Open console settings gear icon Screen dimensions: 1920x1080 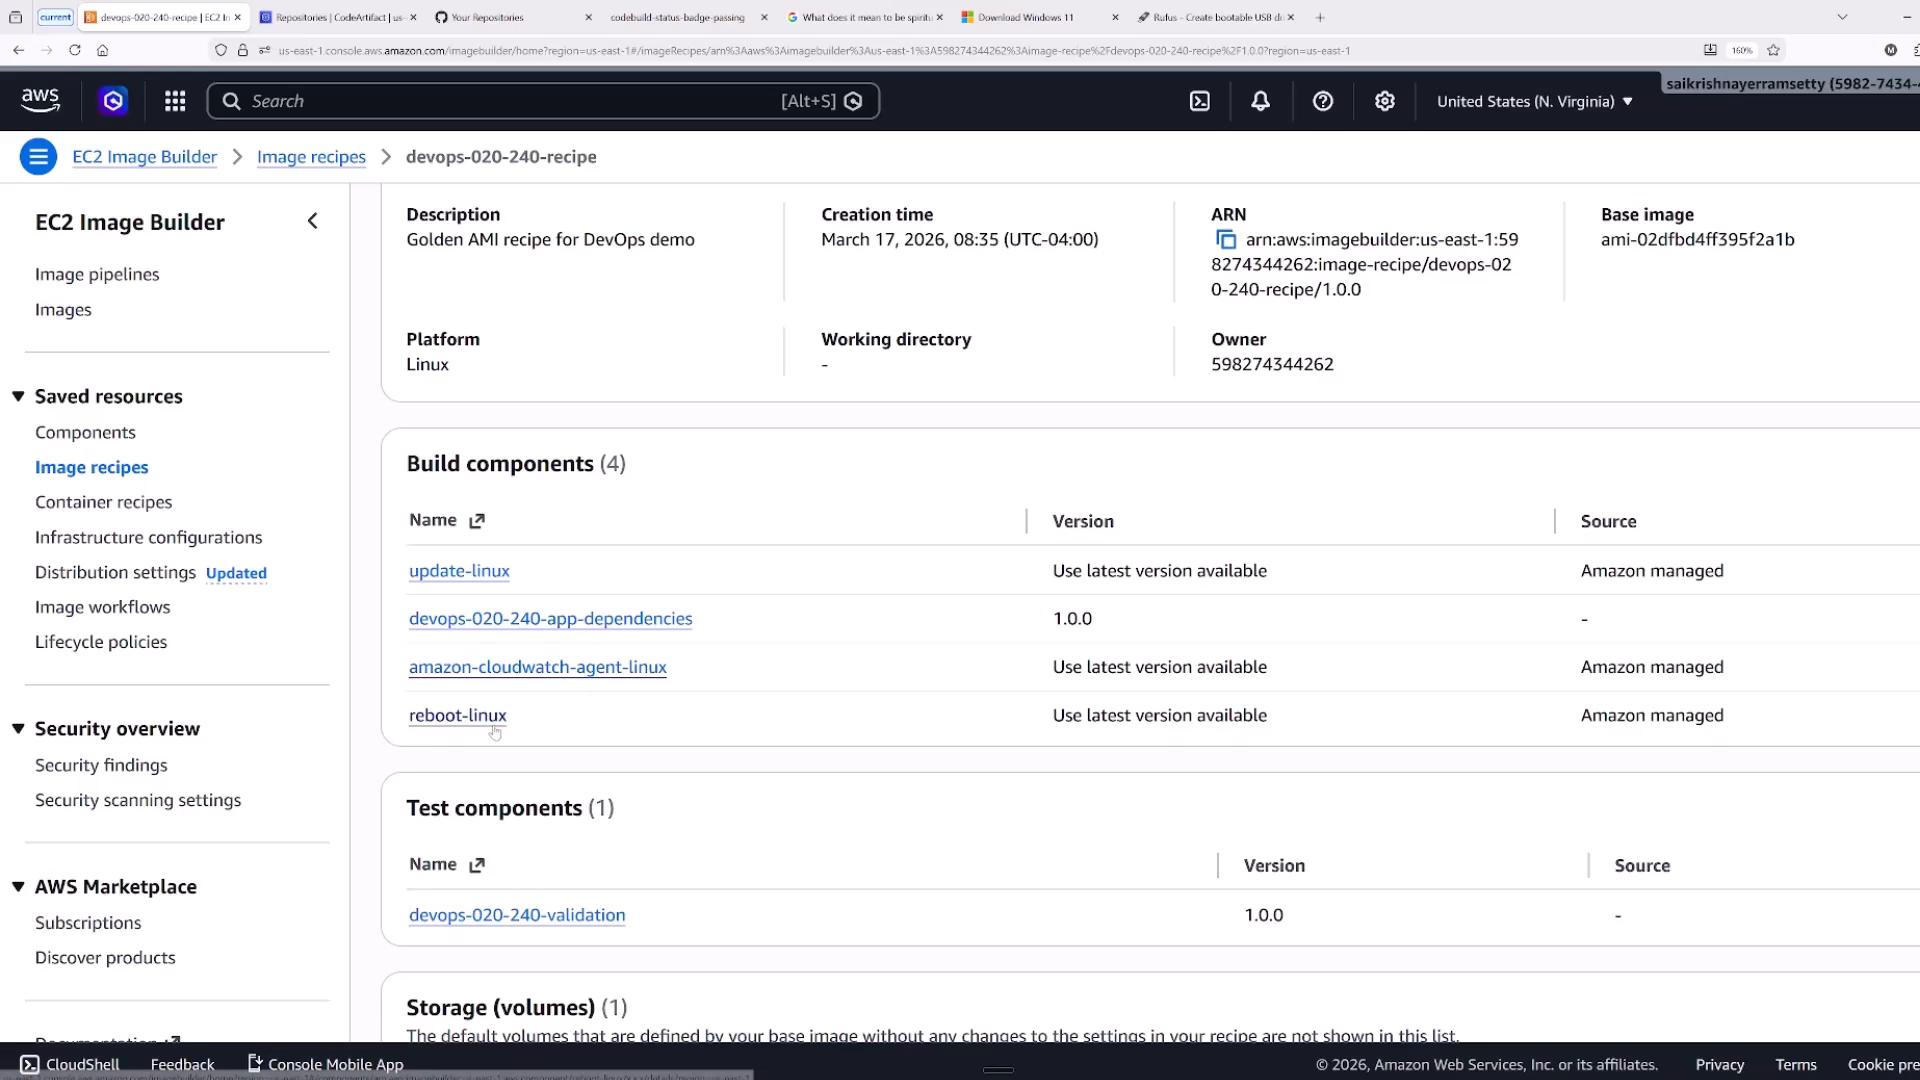[1384, 101]
